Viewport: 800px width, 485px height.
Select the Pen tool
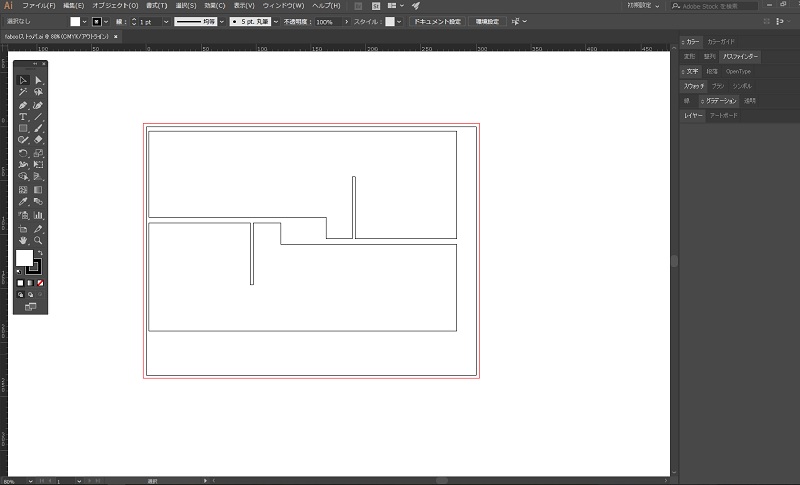[x=22, y=104]
